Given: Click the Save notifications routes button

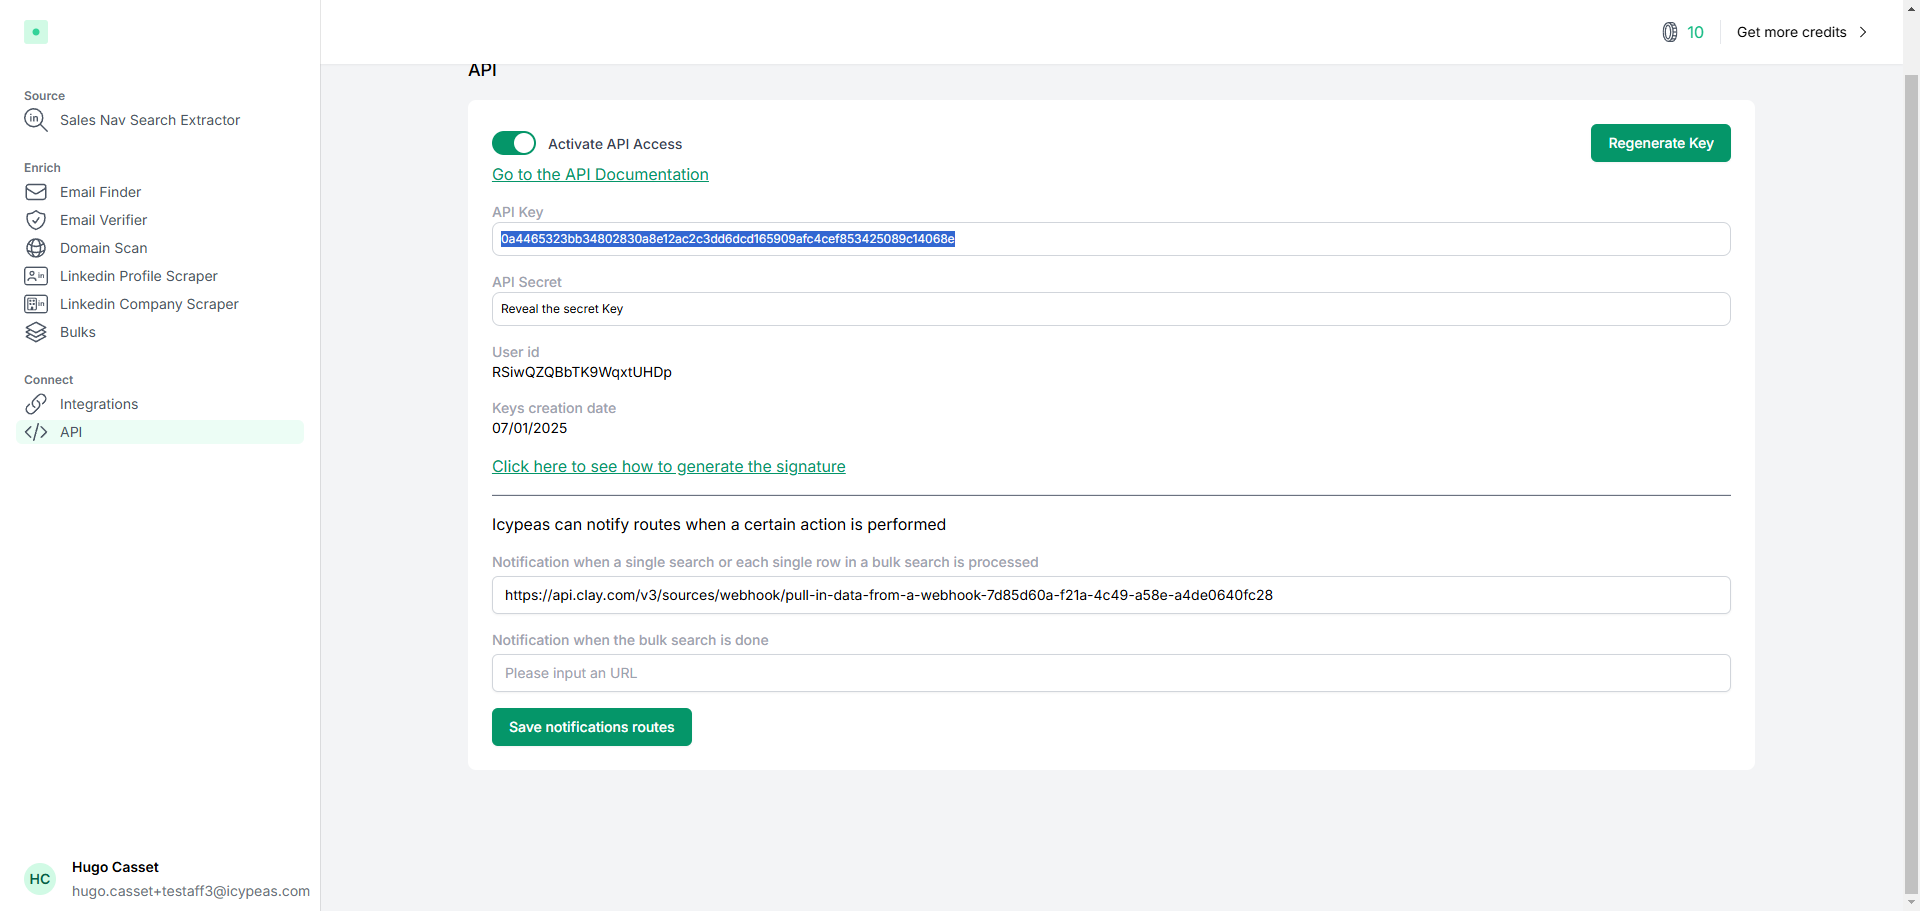Looking at the screenshot, I should 592,727.
